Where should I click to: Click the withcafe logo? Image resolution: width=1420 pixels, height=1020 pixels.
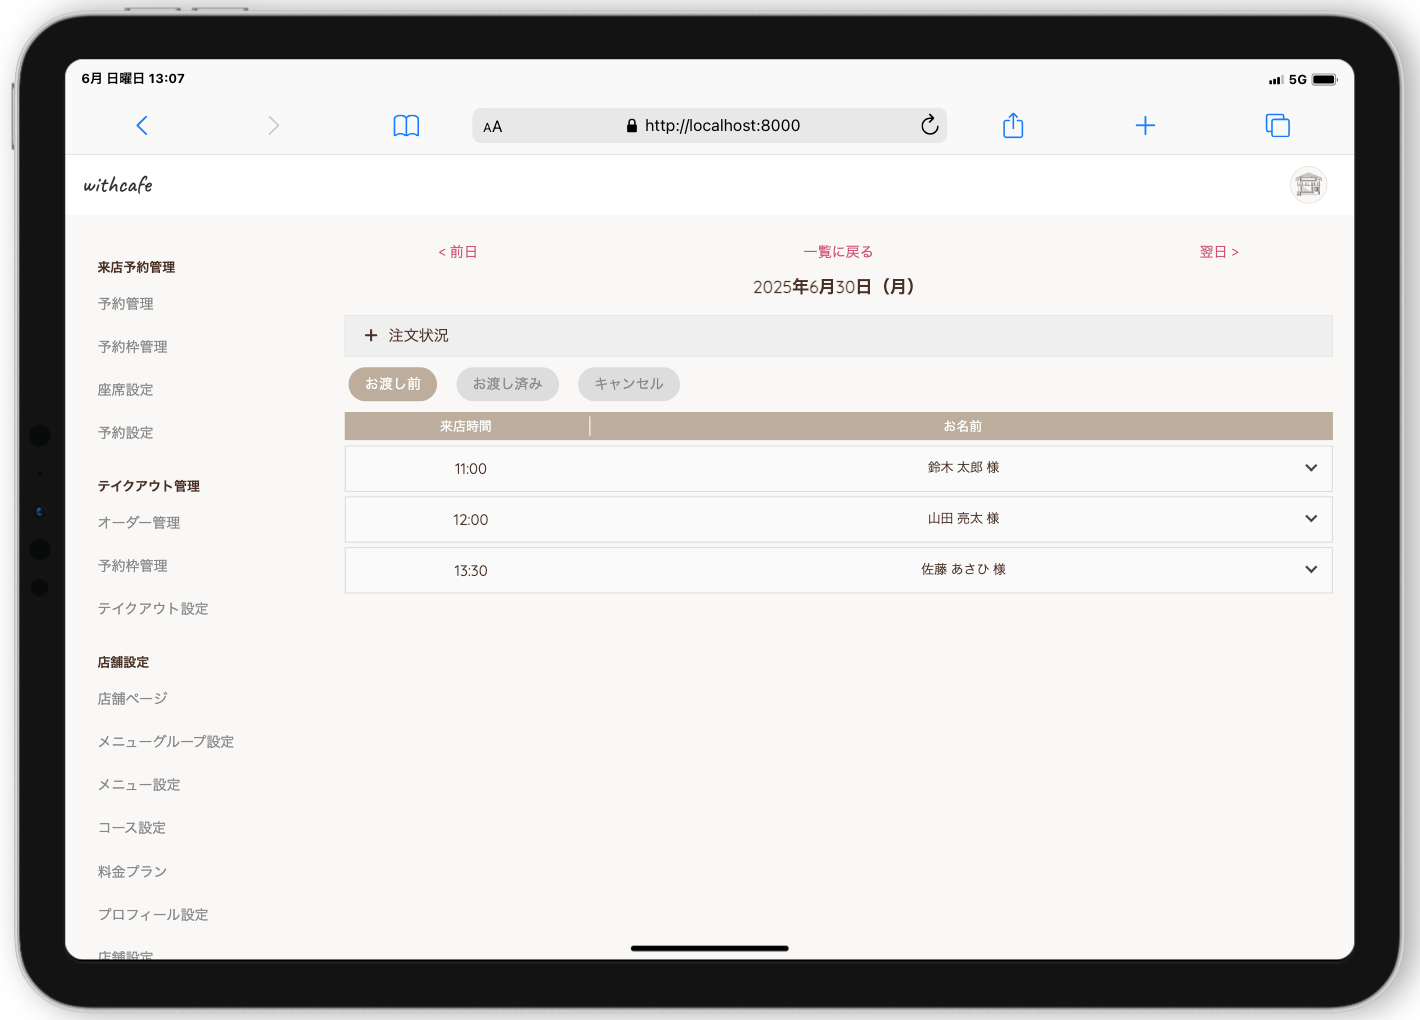point(118,185)
